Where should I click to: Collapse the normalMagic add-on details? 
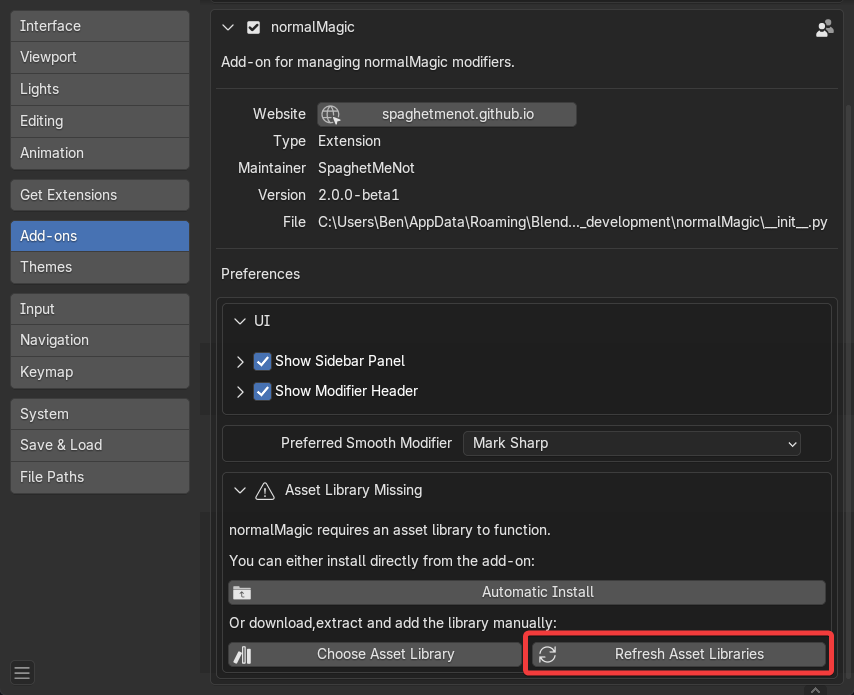click(x=229, y=28)
